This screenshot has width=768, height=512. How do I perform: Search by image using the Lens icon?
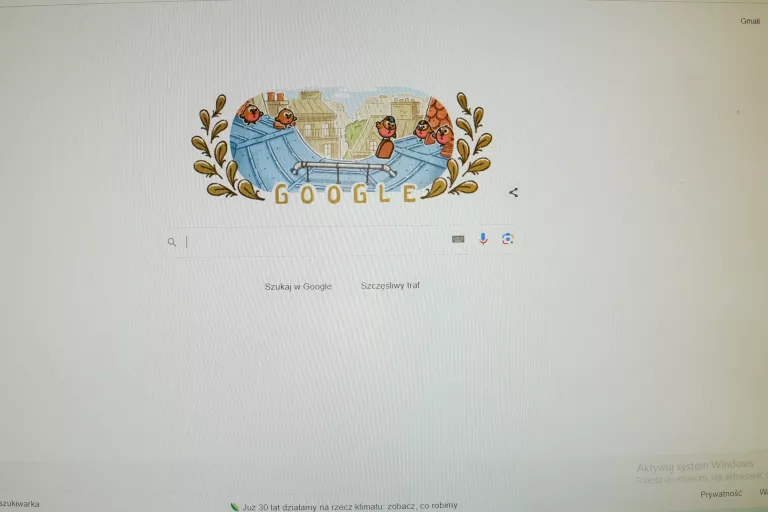coord(507,239)
